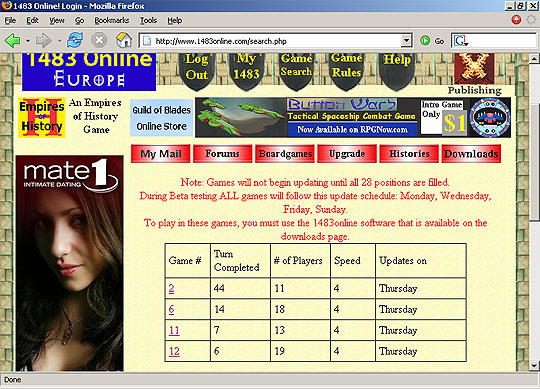Image resolution: width=540 pixels, height=389 pixels.
Task: Go to the Home page icon
Action: pyautogui.click(x=124, y=40)
